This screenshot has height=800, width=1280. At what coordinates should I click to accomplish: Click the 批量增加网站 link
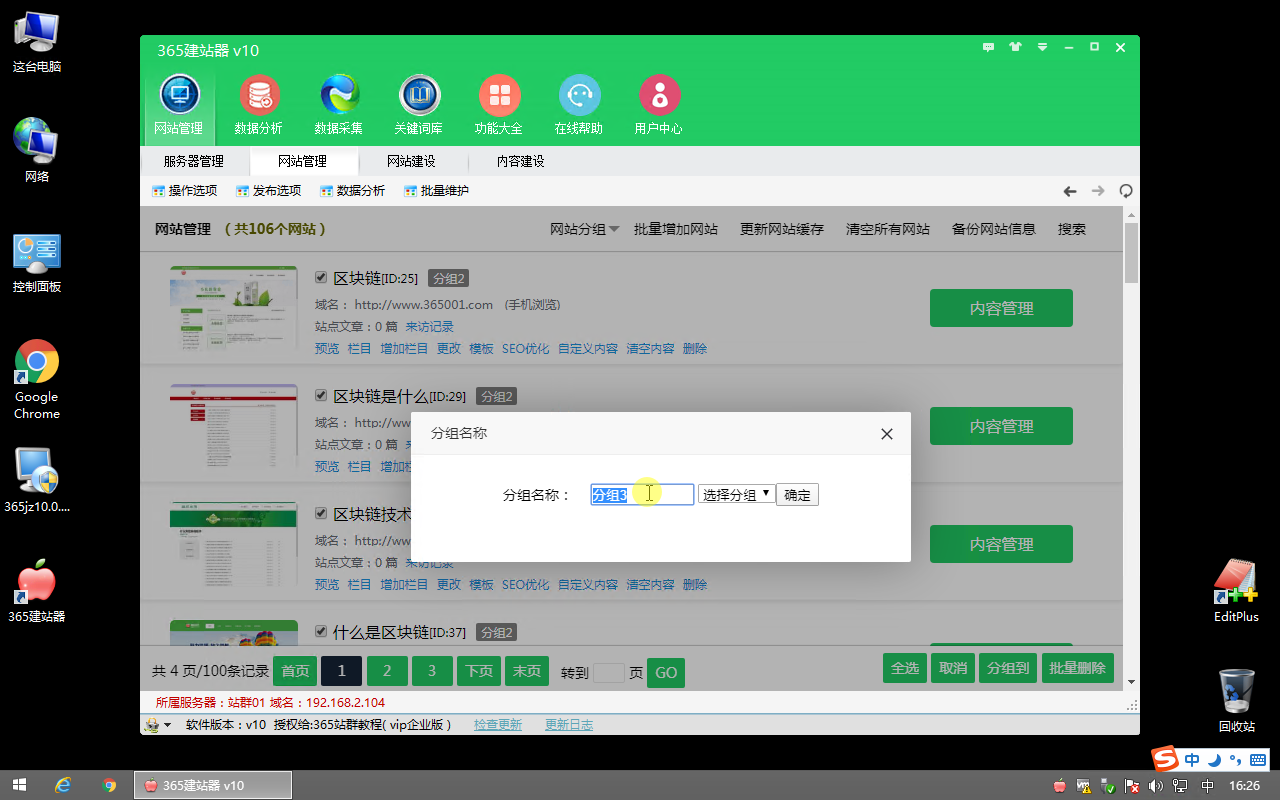point(676,229)
